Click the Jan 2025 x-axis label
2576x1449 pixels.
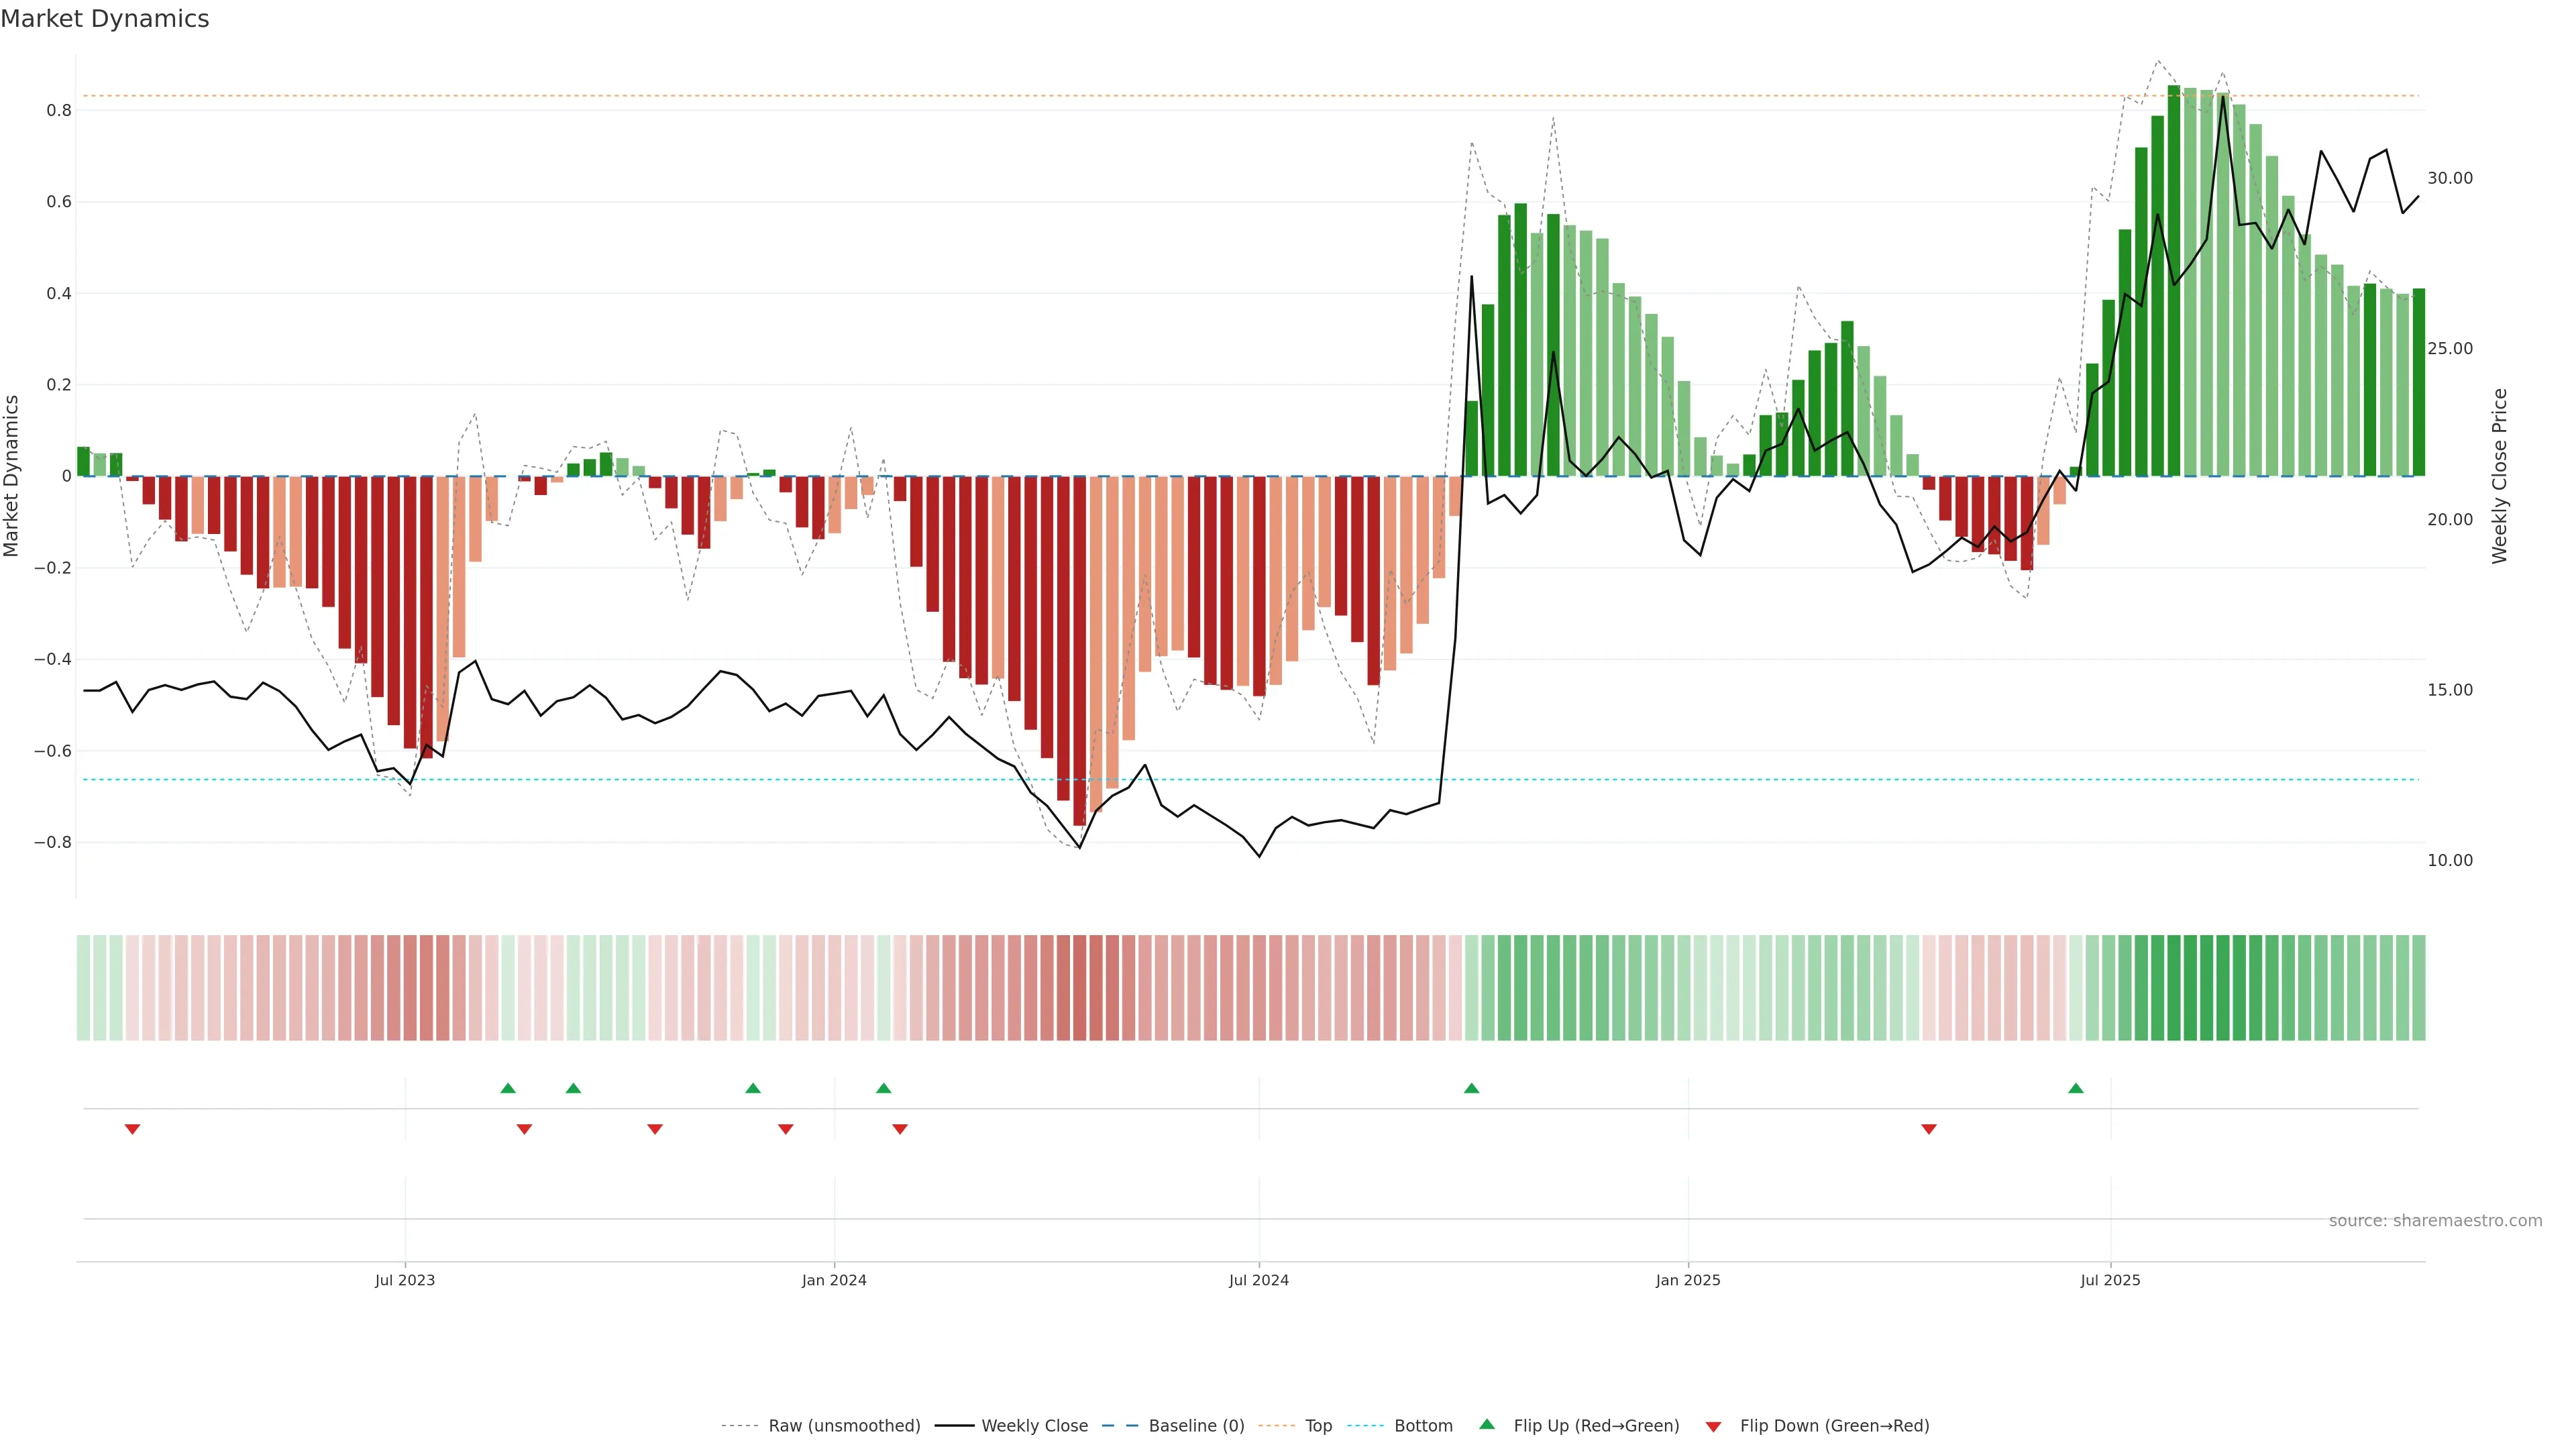[x=1688, y=1280]
